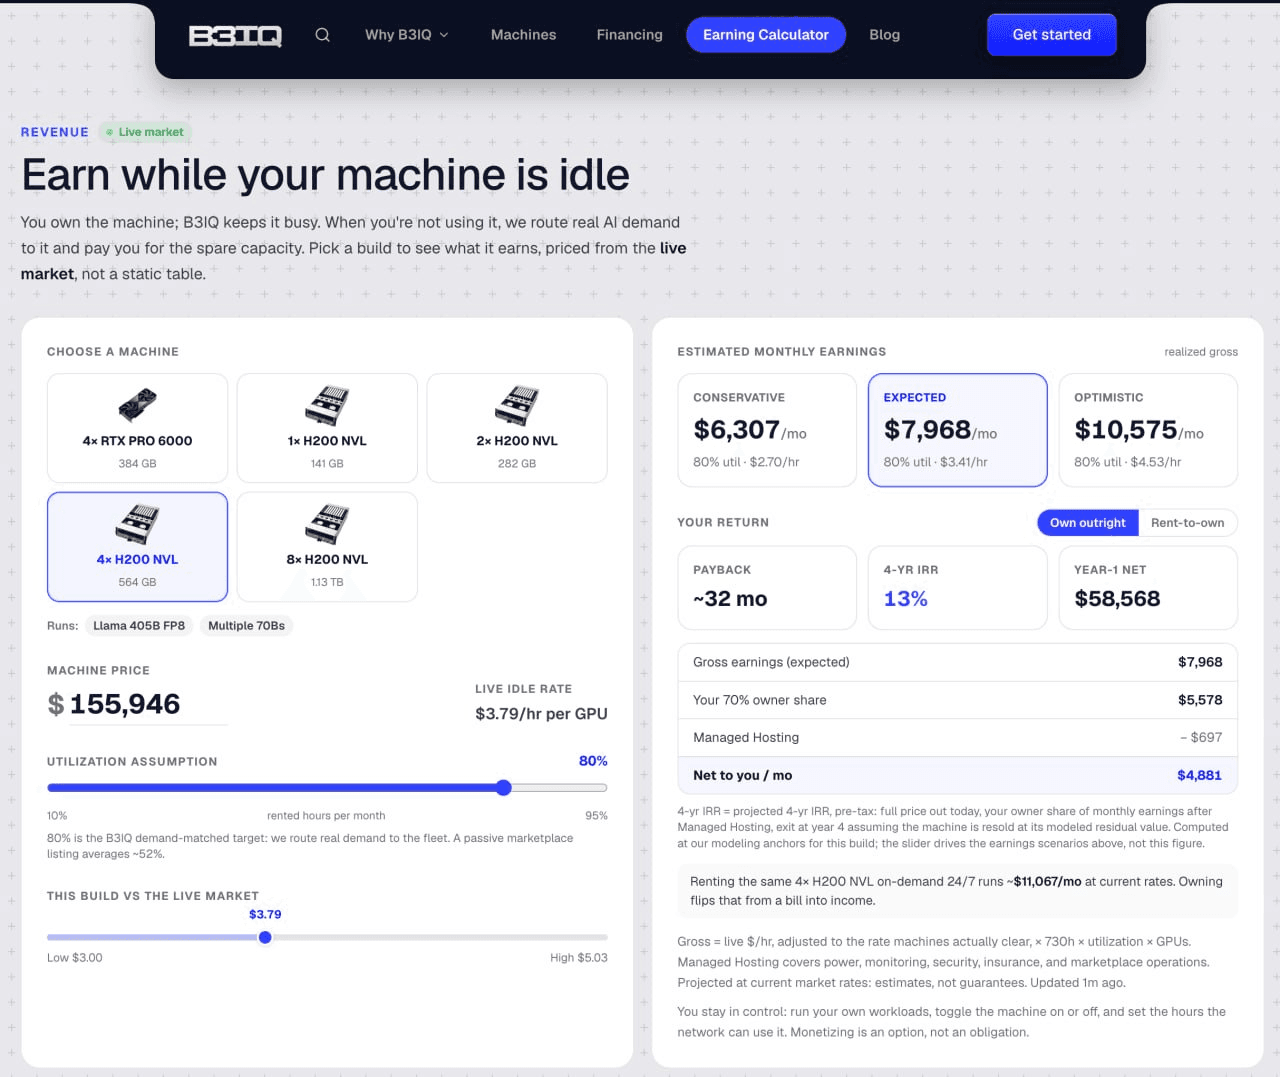The width and height of the screenshot is (1280, 1077).
Task: Open the Blog nav link
Action: (x=884, y=35)
